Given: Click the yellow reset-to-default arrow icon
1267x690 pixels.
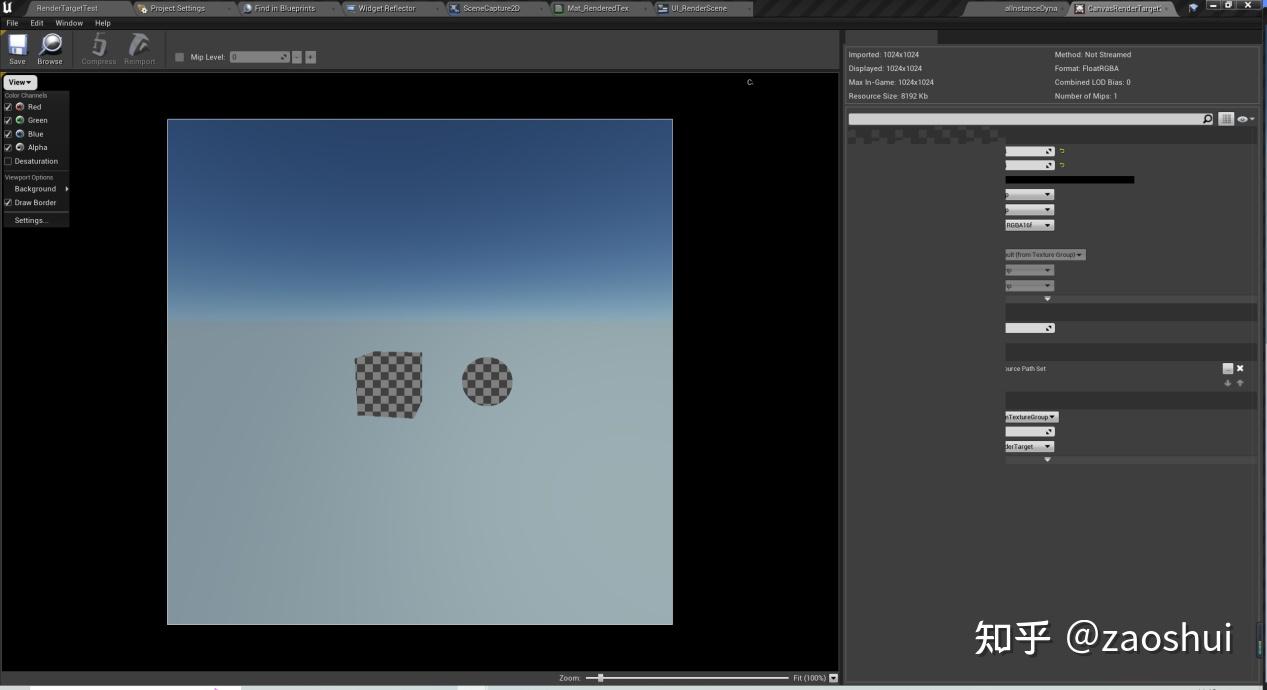Looking at the screenshot, I should pos(1060,150).
